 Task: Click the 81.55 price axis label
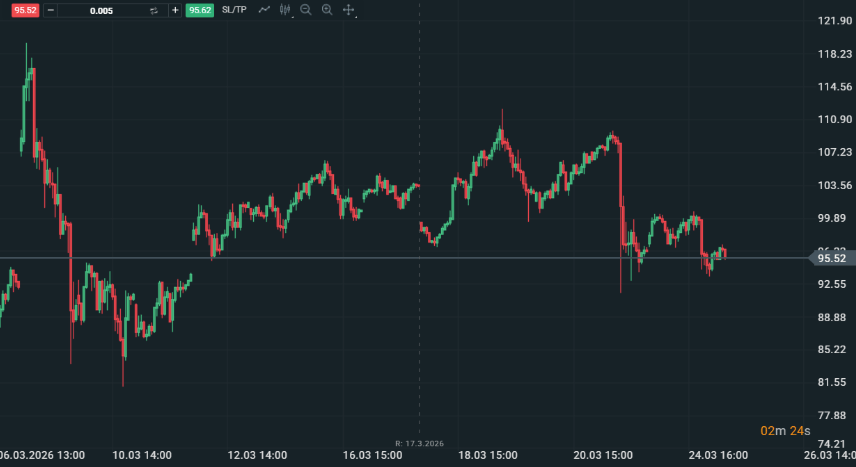click(x=833, y=382)
